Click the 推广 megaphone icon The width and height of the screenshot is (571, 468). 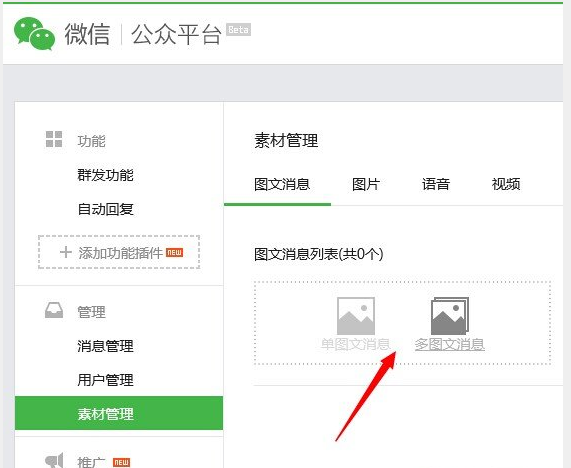54,460
